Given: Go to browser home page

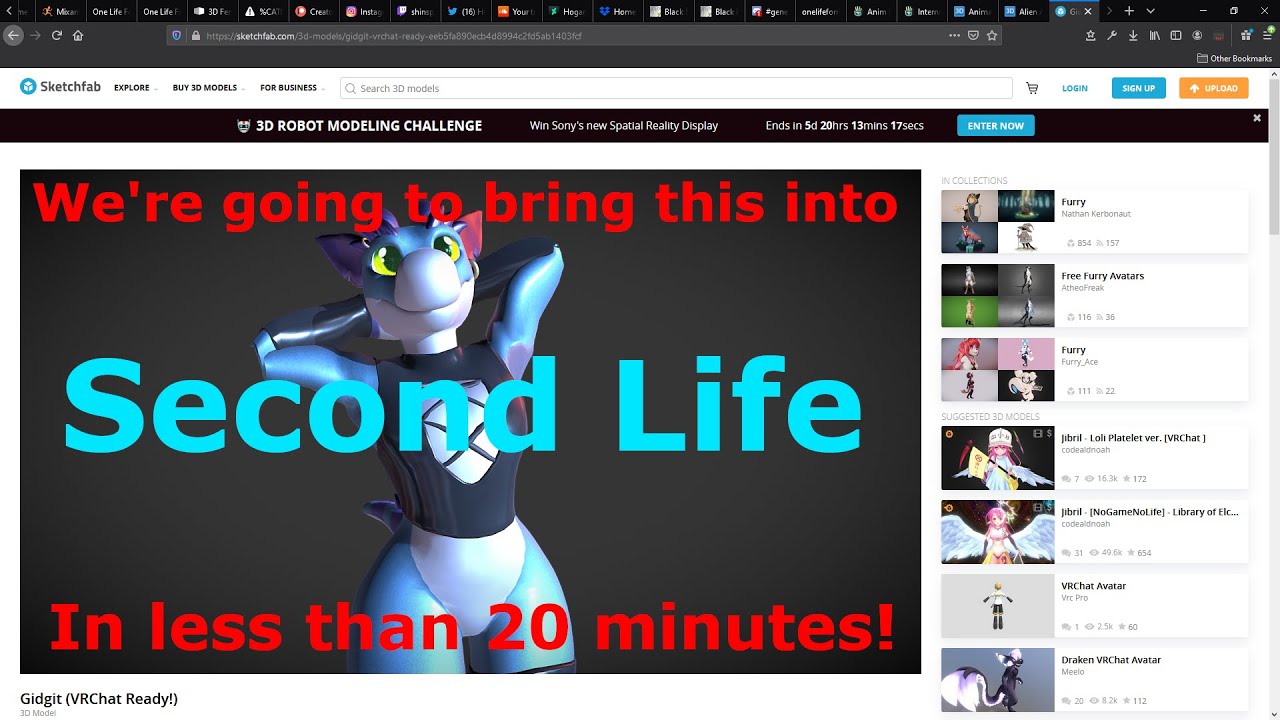Looking at the screenshot, I should point(78,35).
